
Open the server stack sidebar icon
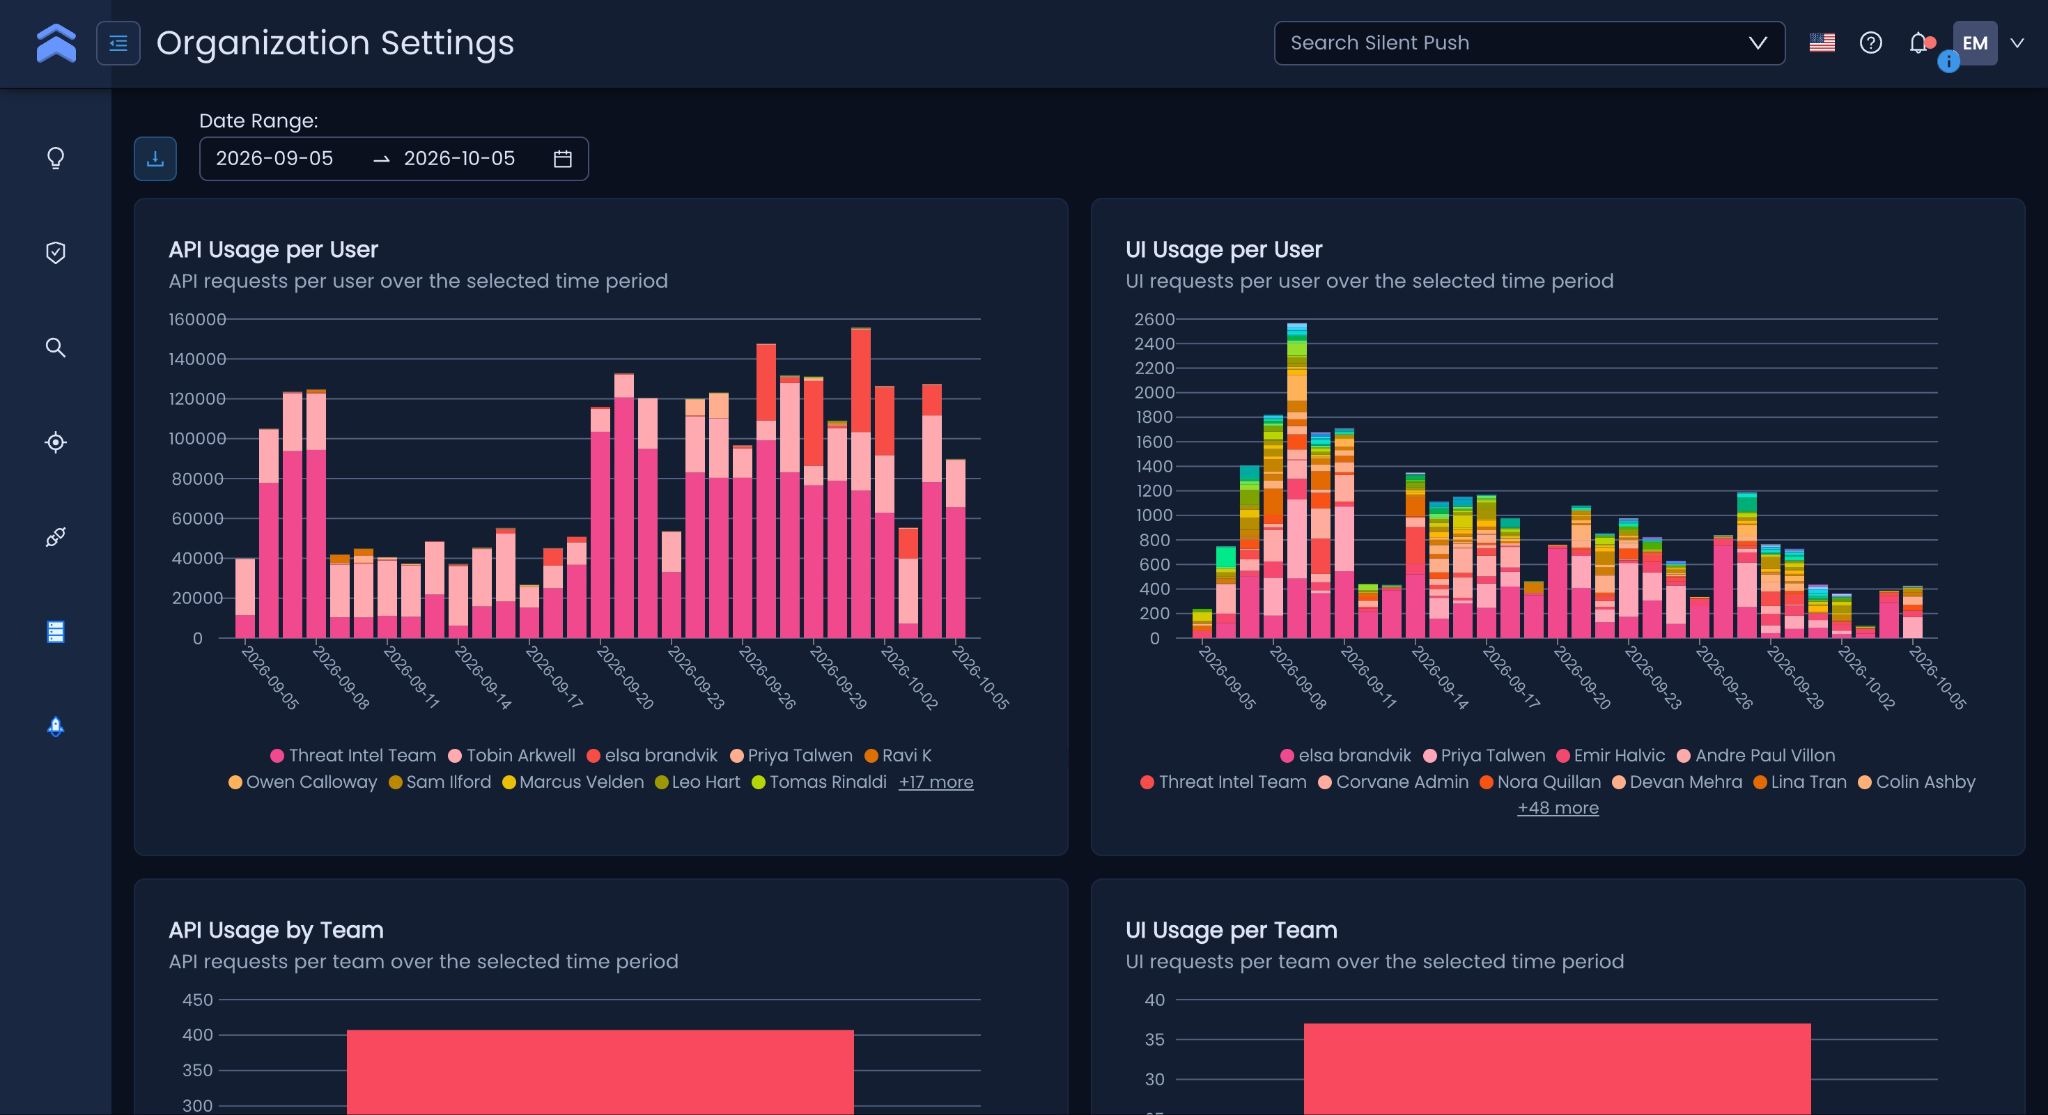pos(56,632)
